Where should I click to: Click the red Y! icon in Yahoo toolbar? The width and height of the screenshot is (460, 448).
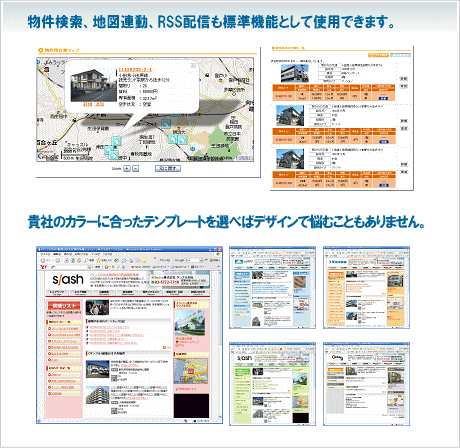tap(43, 267)
